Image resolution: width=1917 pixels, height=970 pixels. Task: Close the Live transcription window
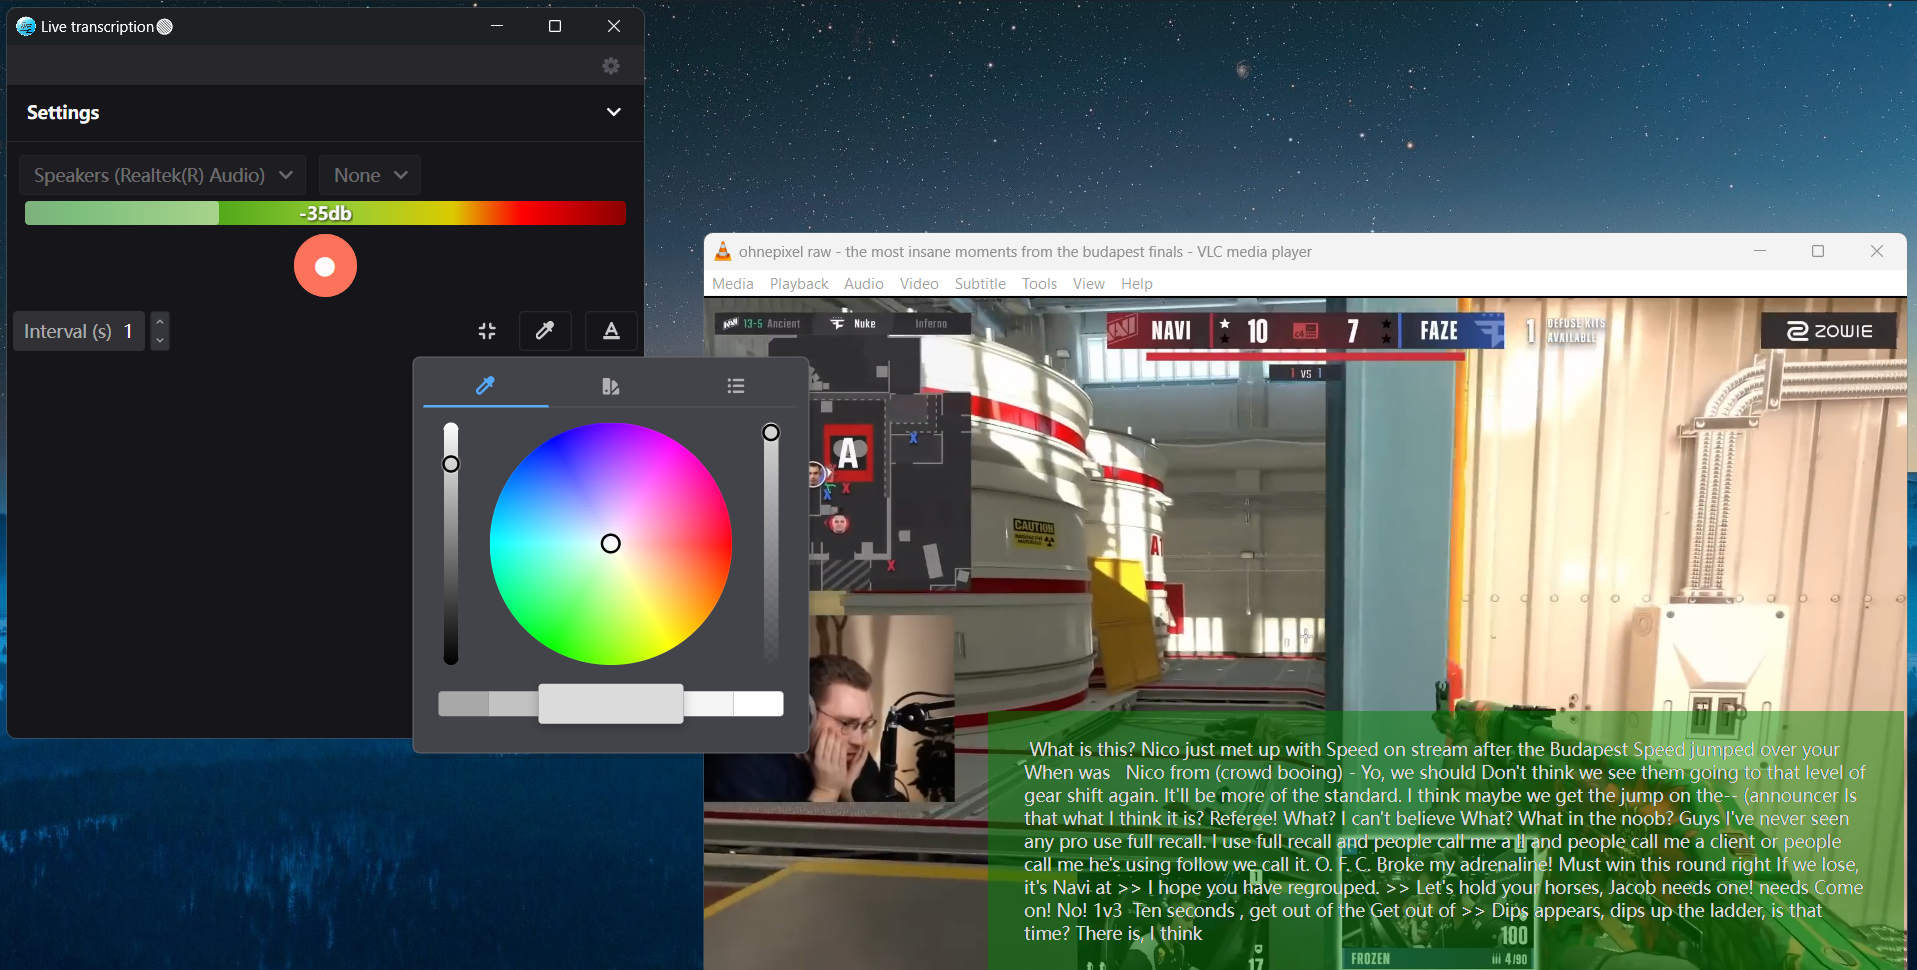click(614, 26)
